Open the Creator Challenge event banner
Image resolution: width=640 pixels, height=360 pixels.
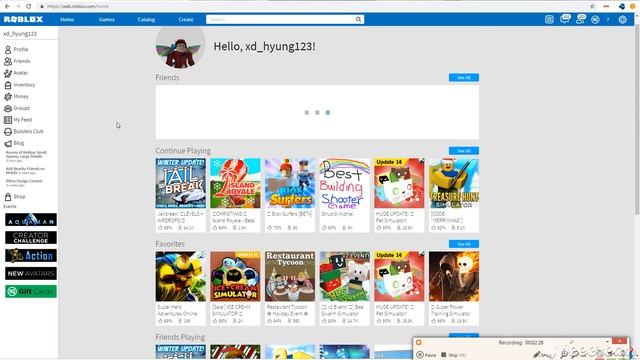click(31, 238)
